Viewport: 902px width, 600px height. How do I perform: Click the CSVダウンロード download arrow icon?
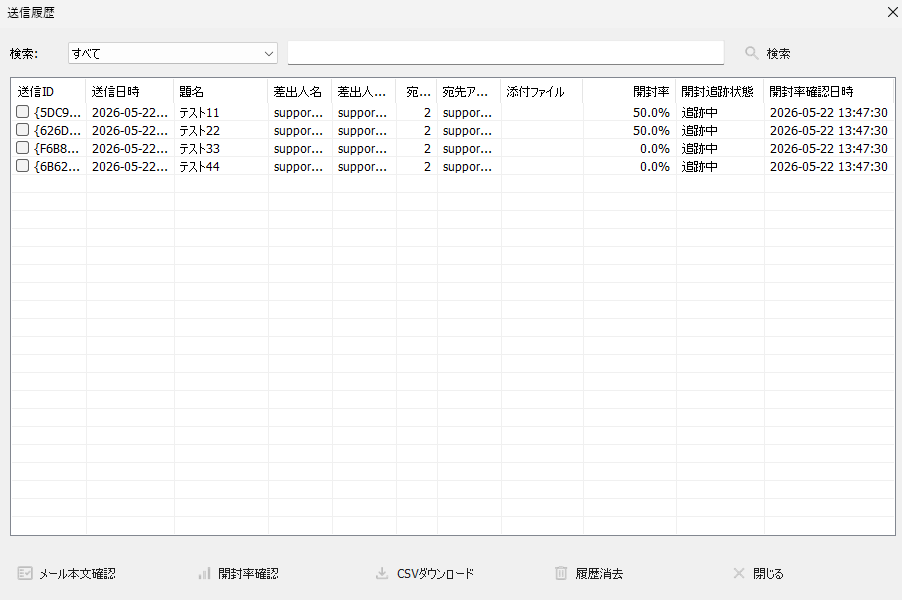coord(381,573)
